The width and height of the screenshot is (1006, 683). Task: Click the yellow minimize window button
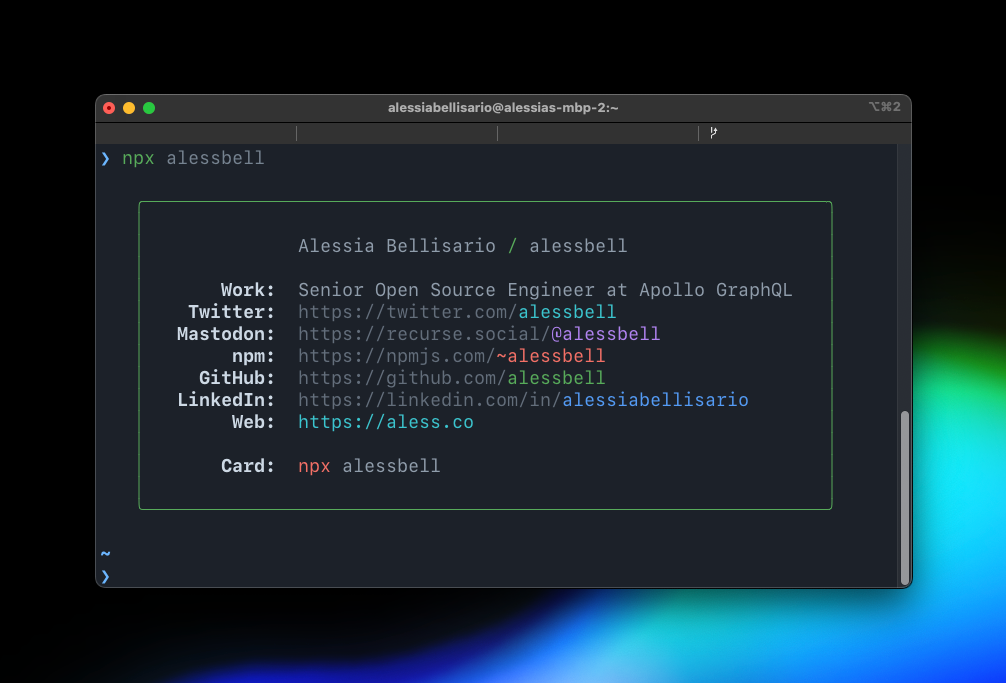click(129, 108)
